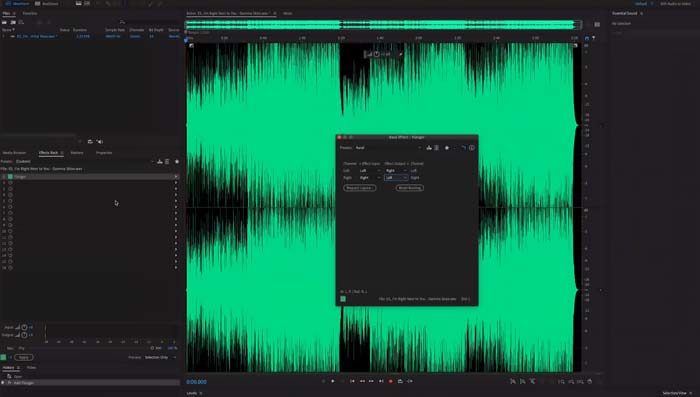Image resolution: width=700 pixels, height=397 pixels.
Task: Toggle power of Effects Rack slot 1 effect
Action: pos(10,177)
